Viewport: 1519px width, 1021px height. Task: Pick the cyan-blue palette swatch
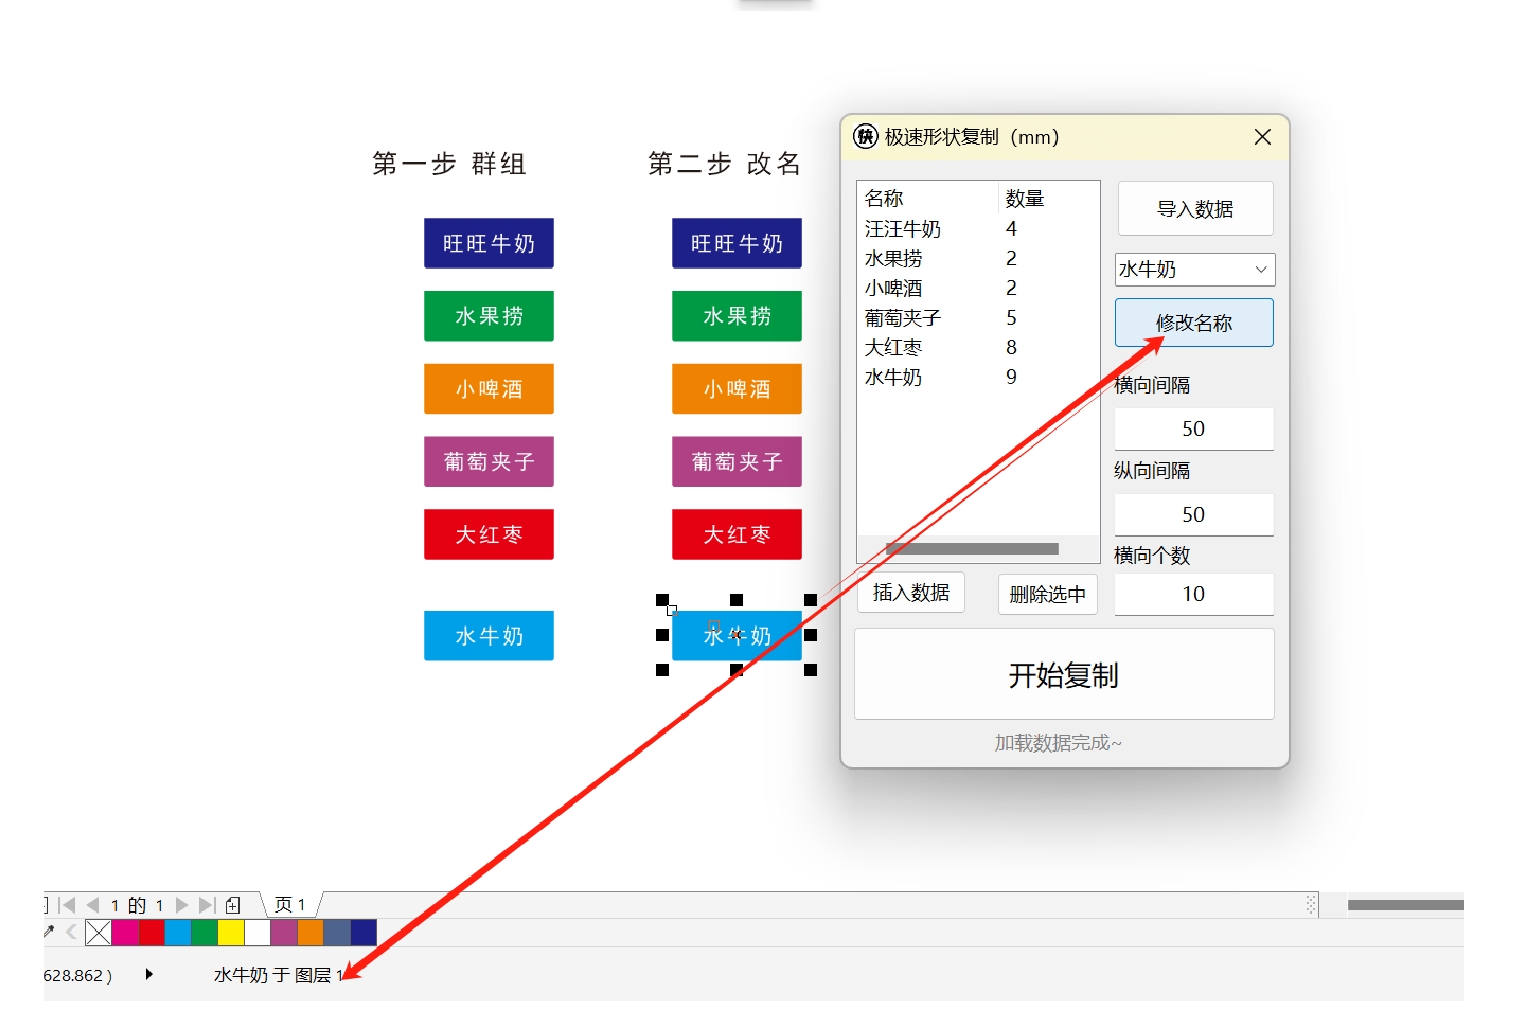[178, 933]
